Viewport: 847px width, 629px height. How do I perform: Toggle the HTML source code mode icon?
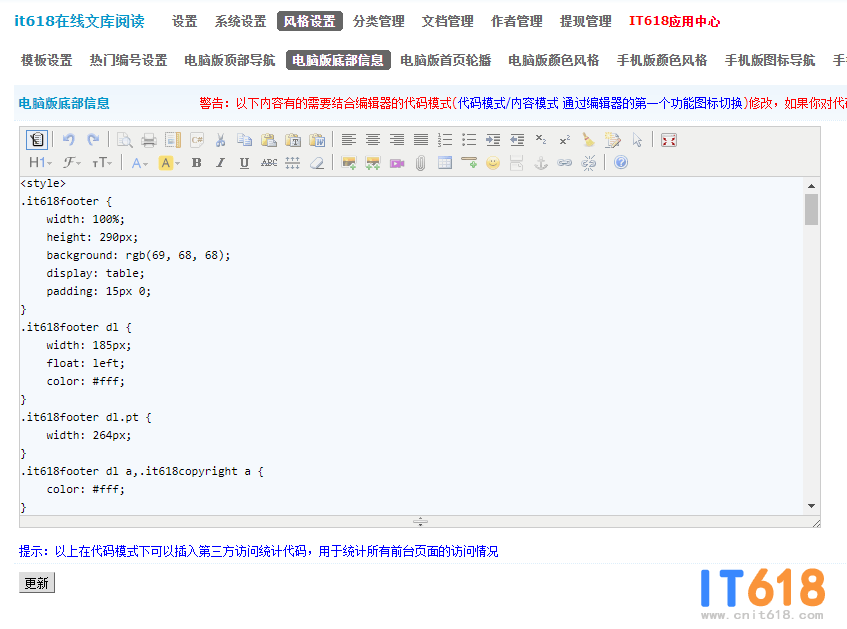(37, 140)
